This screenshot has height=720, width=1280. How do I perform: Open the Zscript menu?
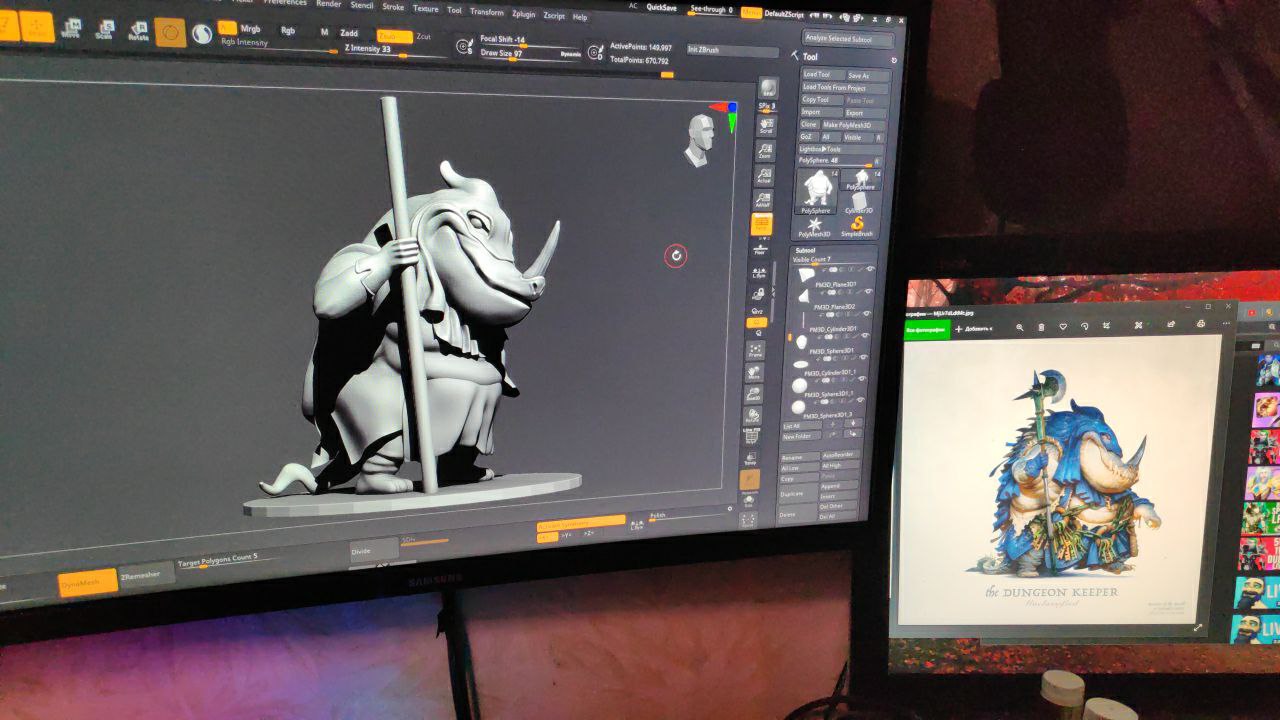pyautogui.click(x=554, y=16)
